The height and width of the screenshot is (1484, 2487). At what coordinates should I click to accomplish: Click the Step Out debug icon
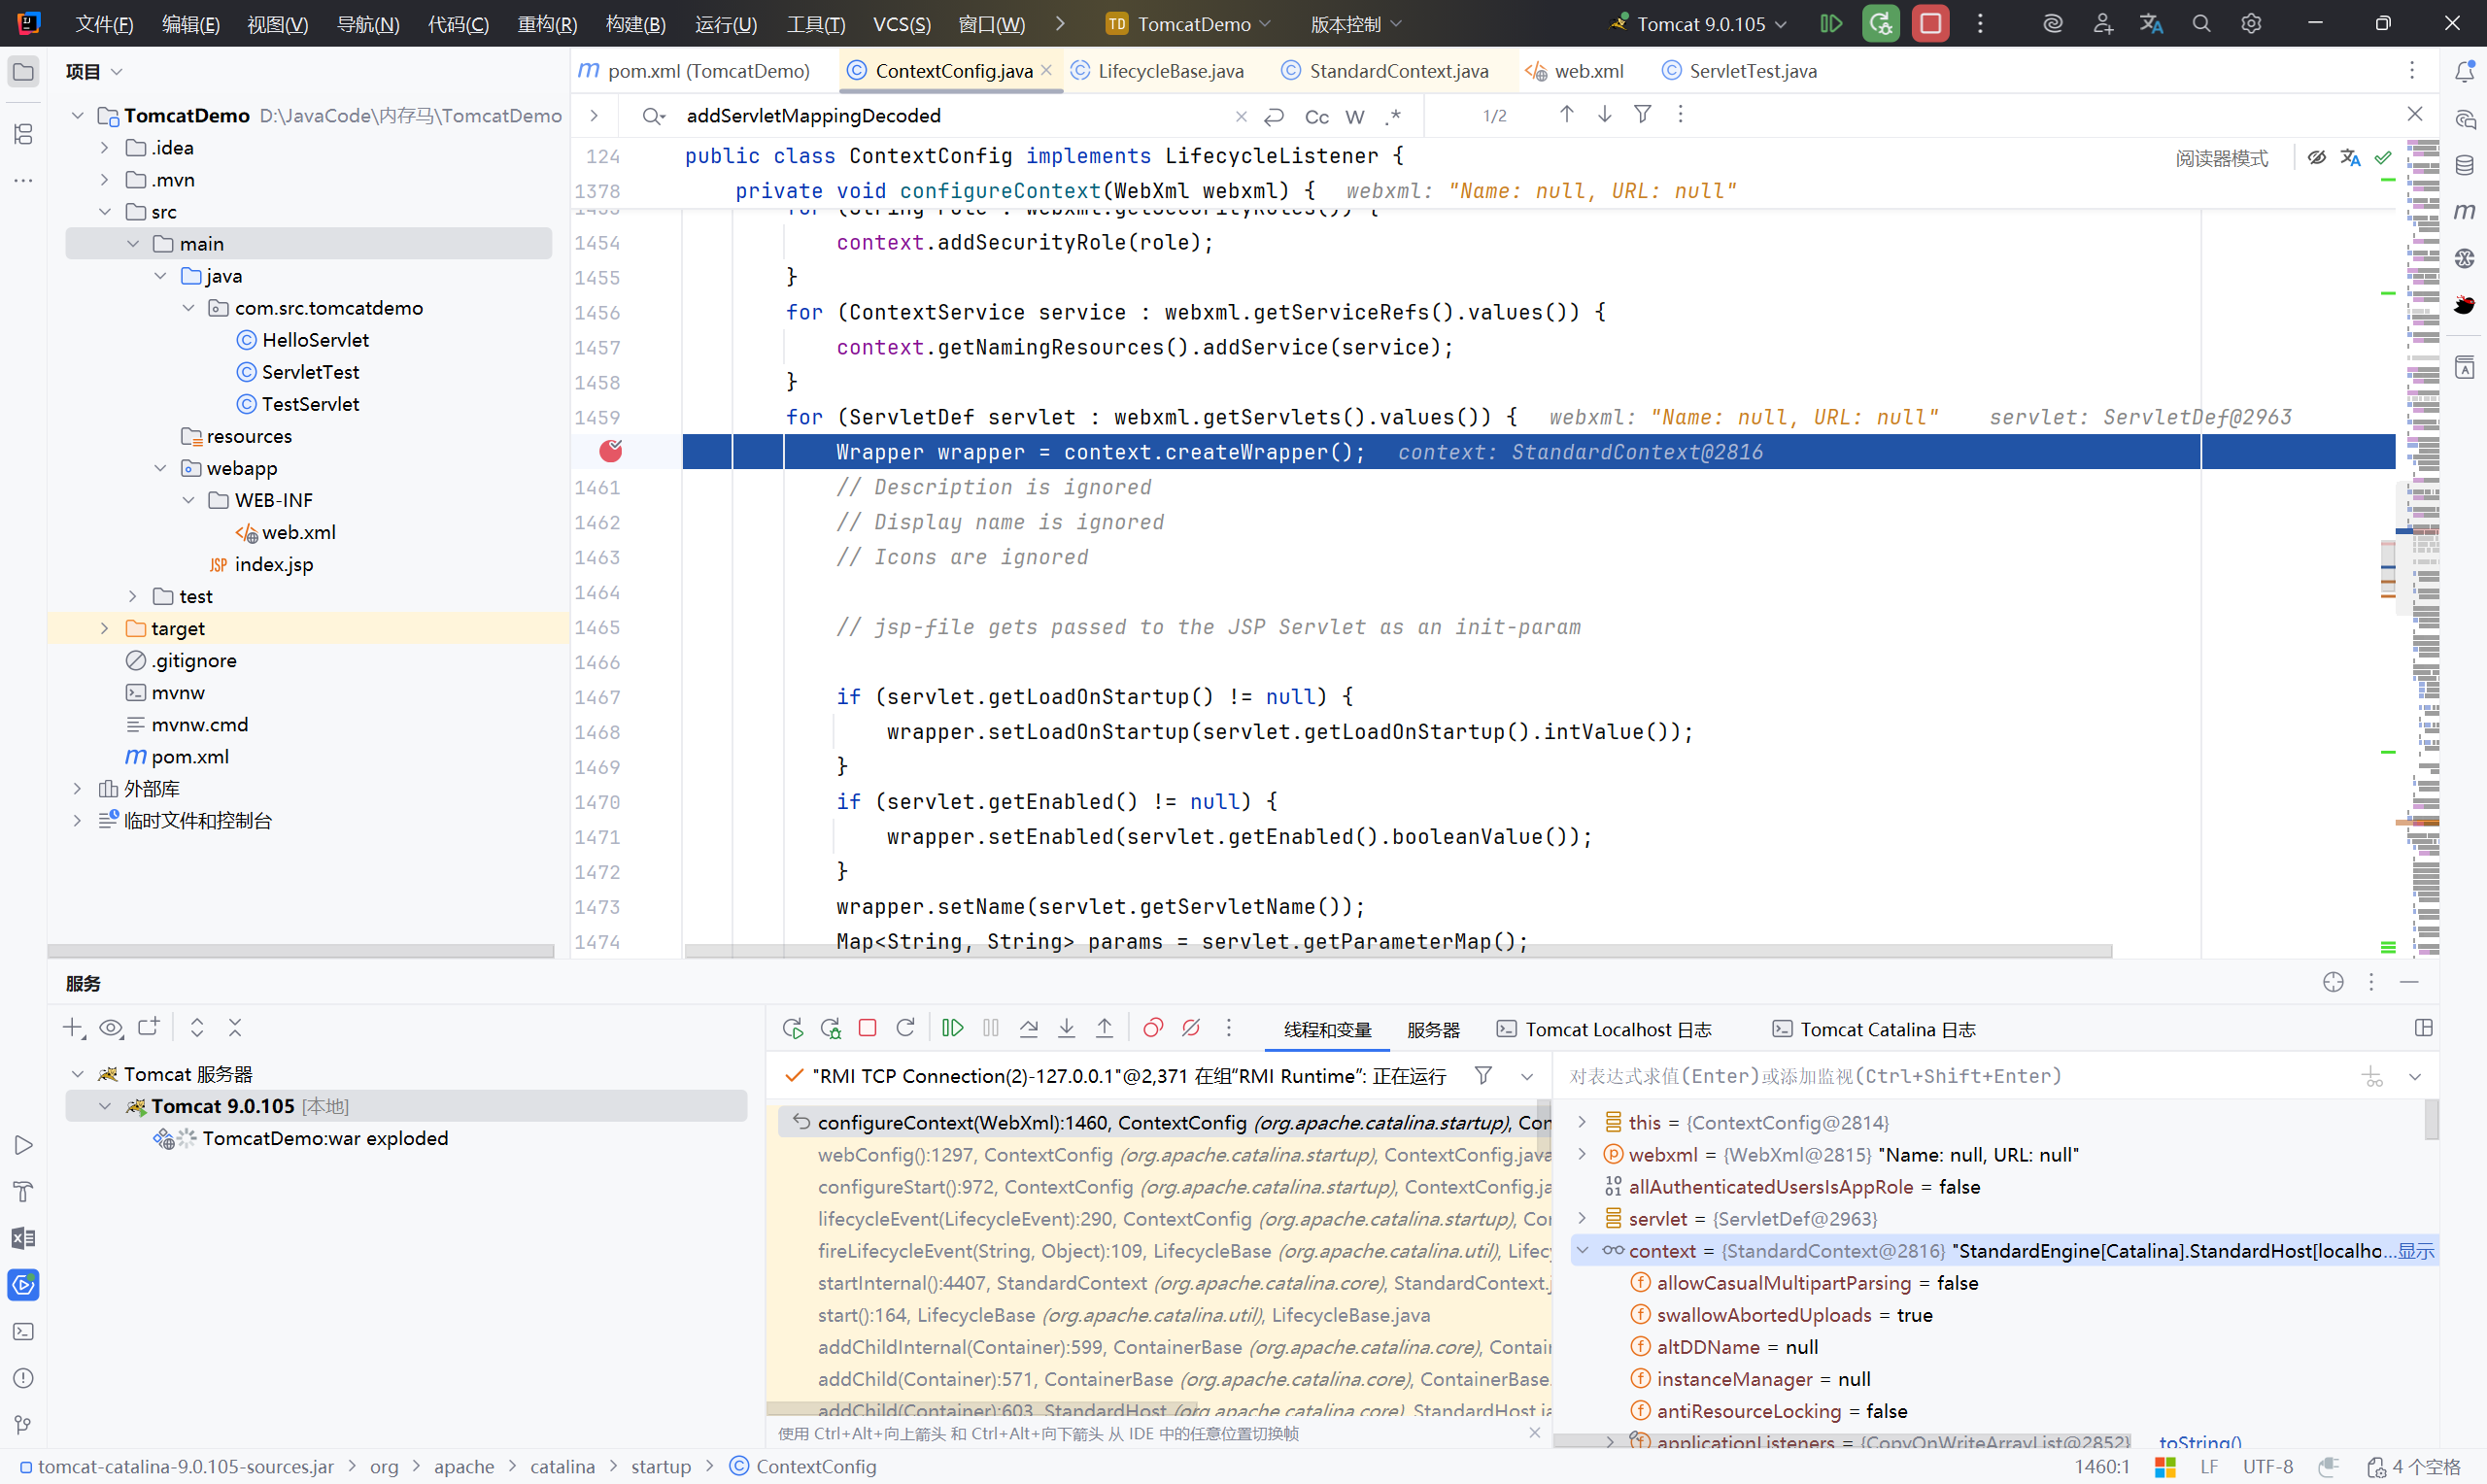click(1104, 1028)
